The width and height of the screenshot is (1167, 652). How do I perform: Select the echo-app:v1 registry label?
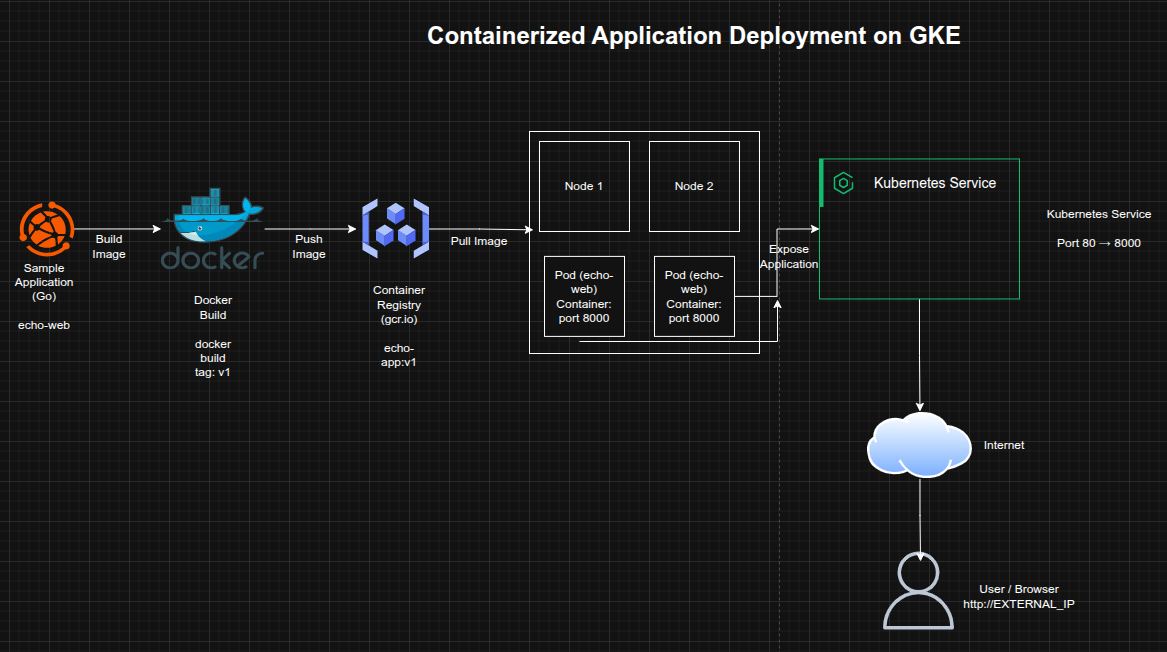click(x=399, y=355)
